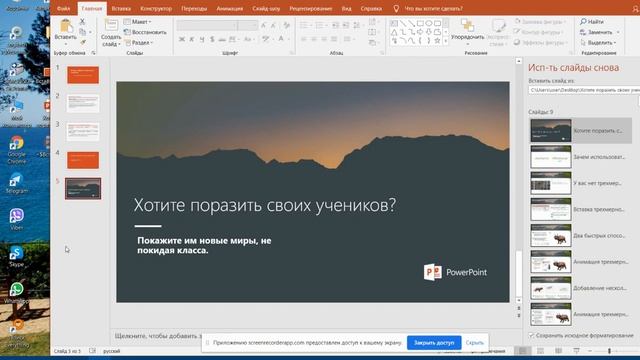Click the Упорядочить arrange icon

point(467,26)
